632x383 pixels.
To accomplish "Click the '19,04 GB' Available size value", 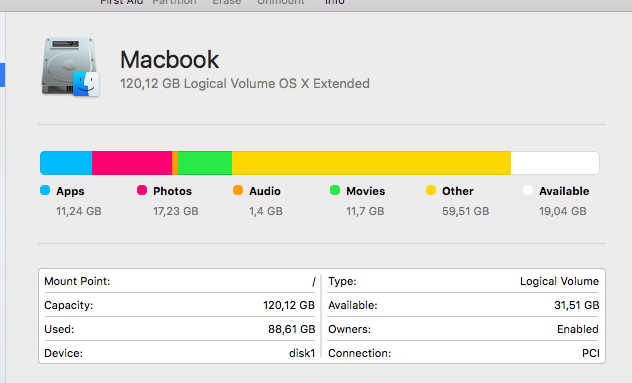I will 563,211.
